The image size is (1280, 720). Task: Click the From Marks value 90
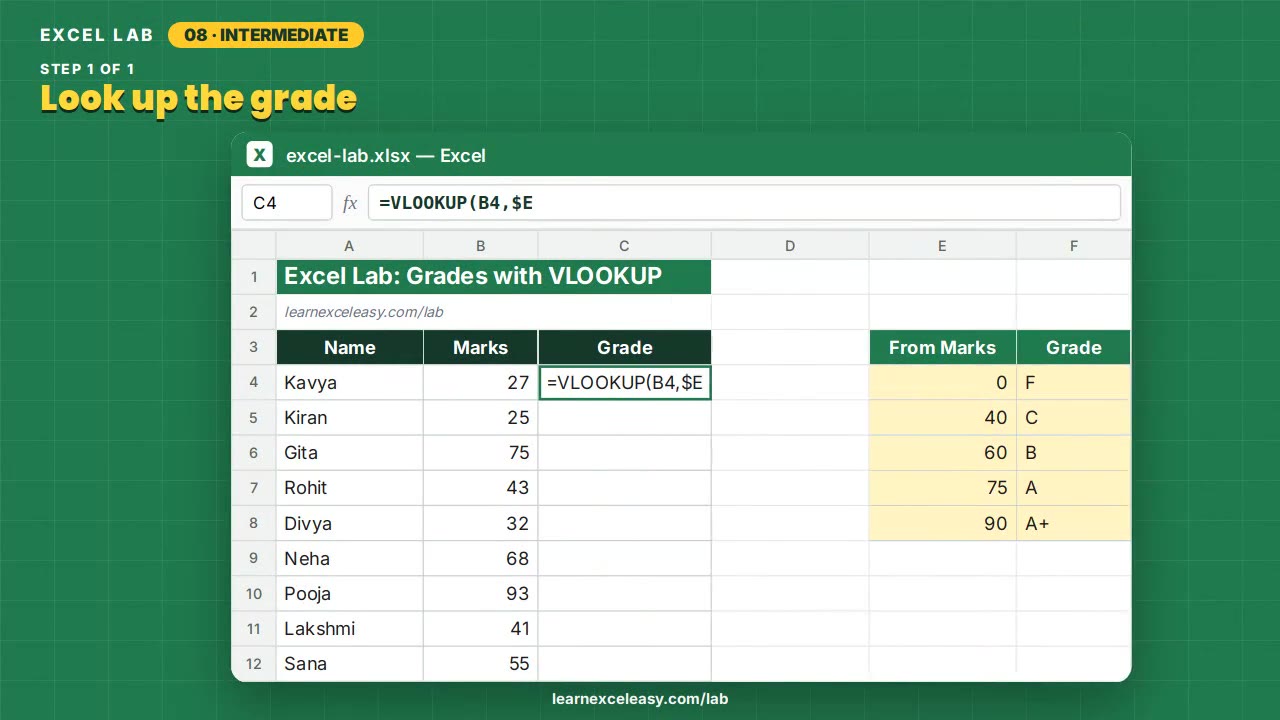click(942, 523)
